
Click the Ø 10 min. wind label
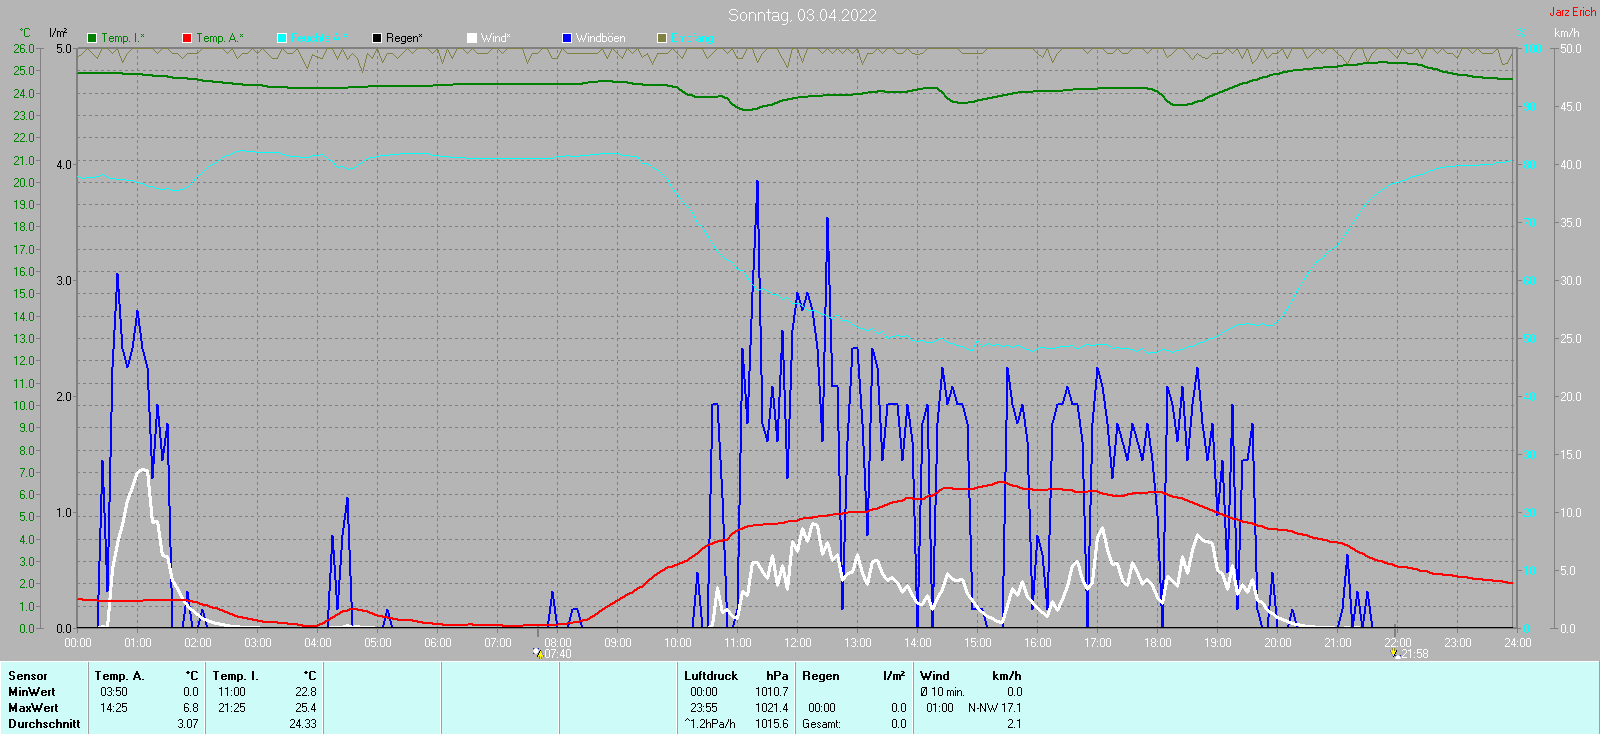[942, 692]
